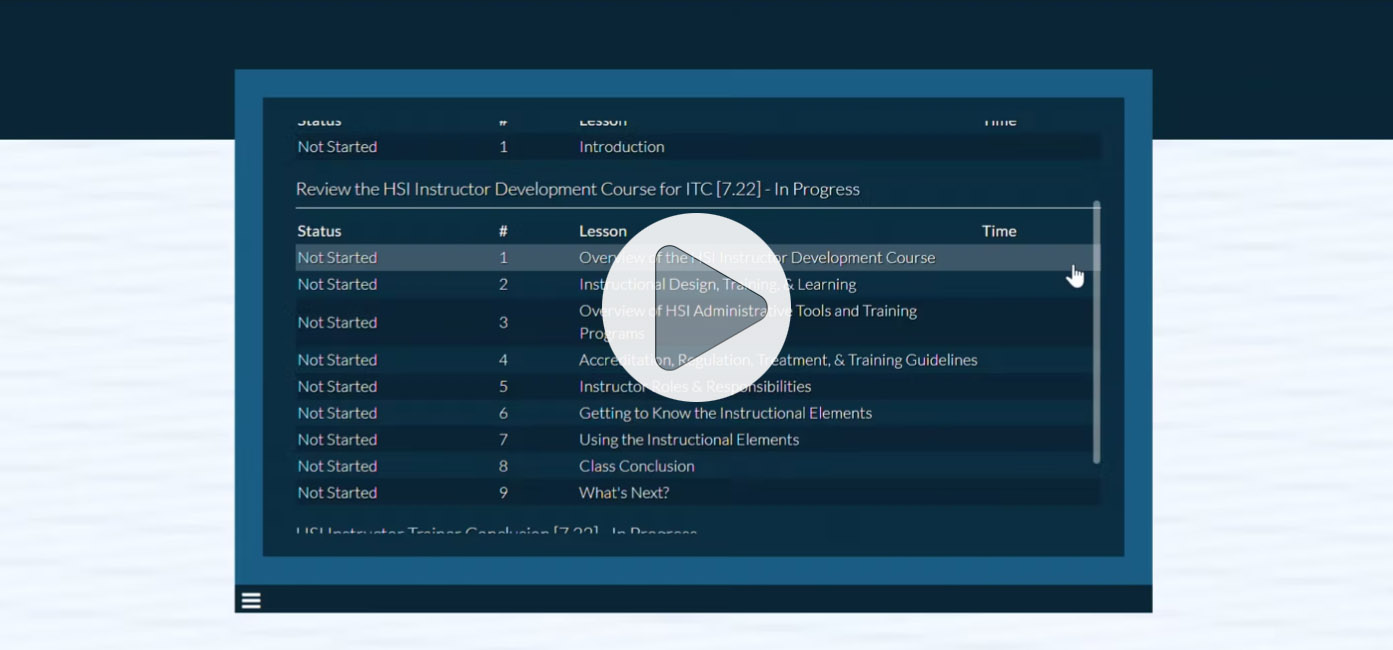Play the video with the center play button
This screenshot has width=1393, height=650.
click(x=696, y=308)
